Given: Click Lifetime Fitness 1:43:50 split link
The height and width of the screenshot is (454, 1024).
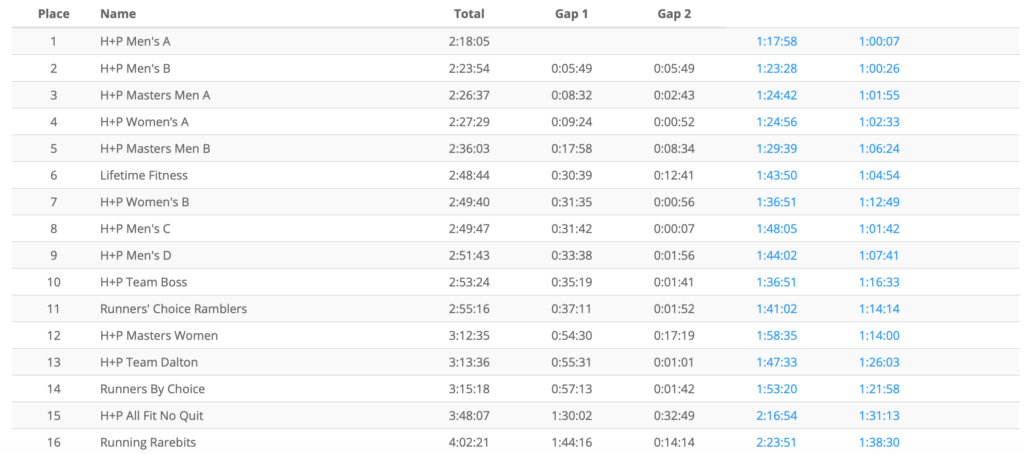Looking at the screenshot, I should click(x=776, y=175).
